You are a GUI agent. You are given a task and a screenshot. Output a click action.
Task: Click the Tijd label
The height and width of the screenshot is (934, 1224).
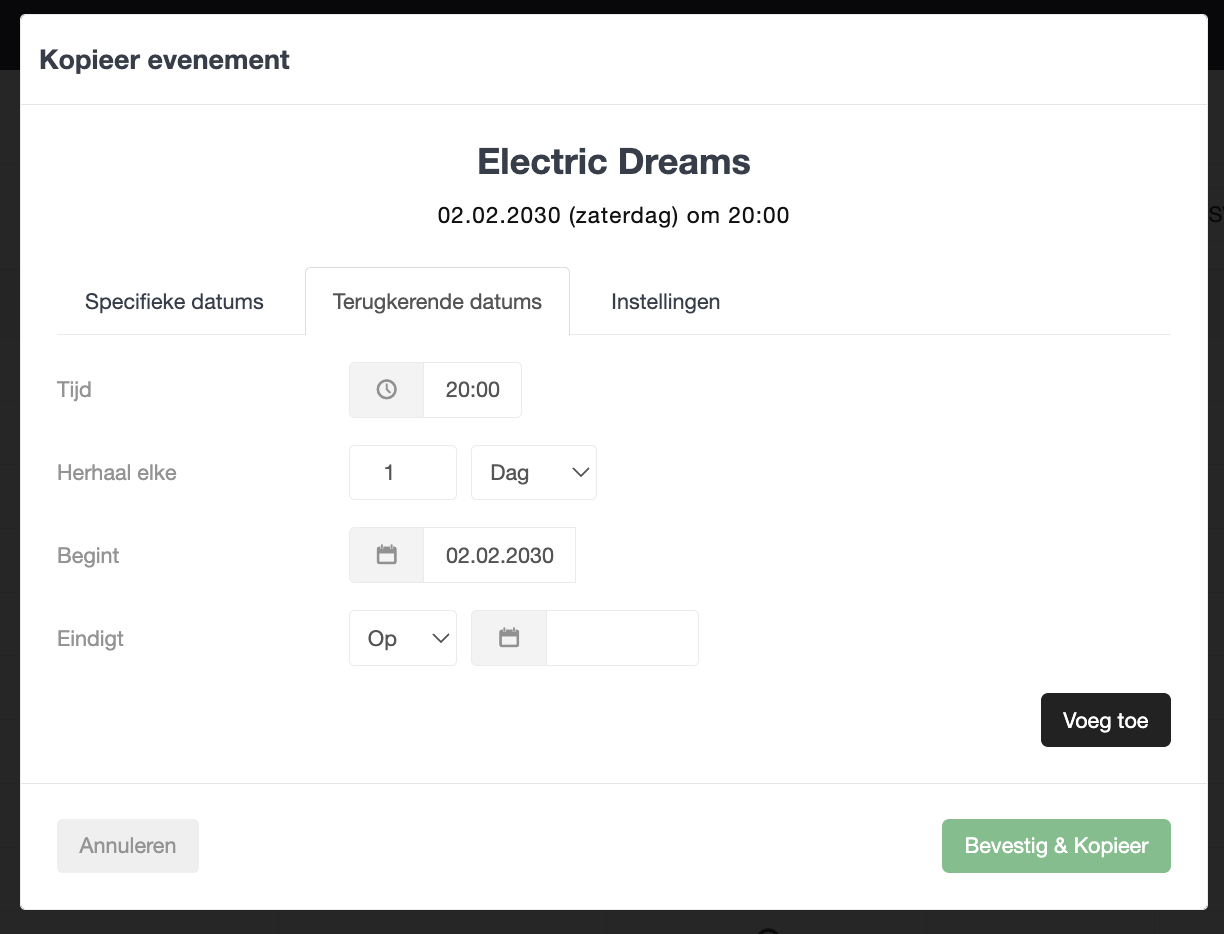(75, 389)
